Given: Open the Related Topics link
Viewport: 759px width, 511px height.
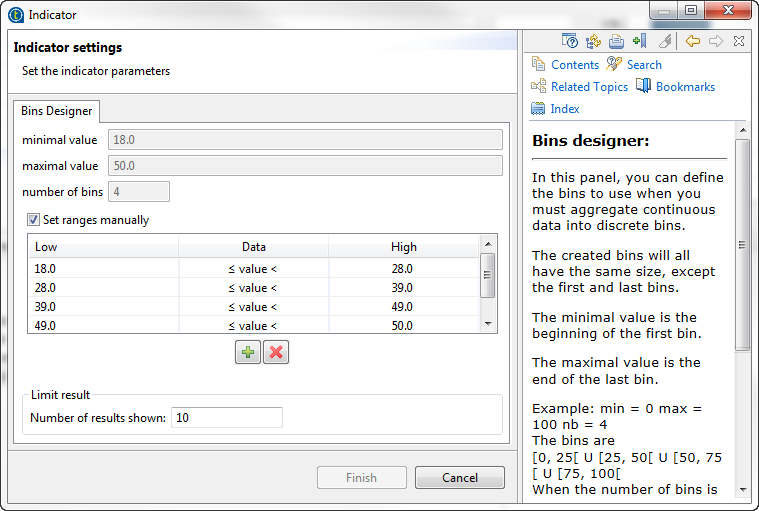Looking at the screenshot, I should [589, 87].
